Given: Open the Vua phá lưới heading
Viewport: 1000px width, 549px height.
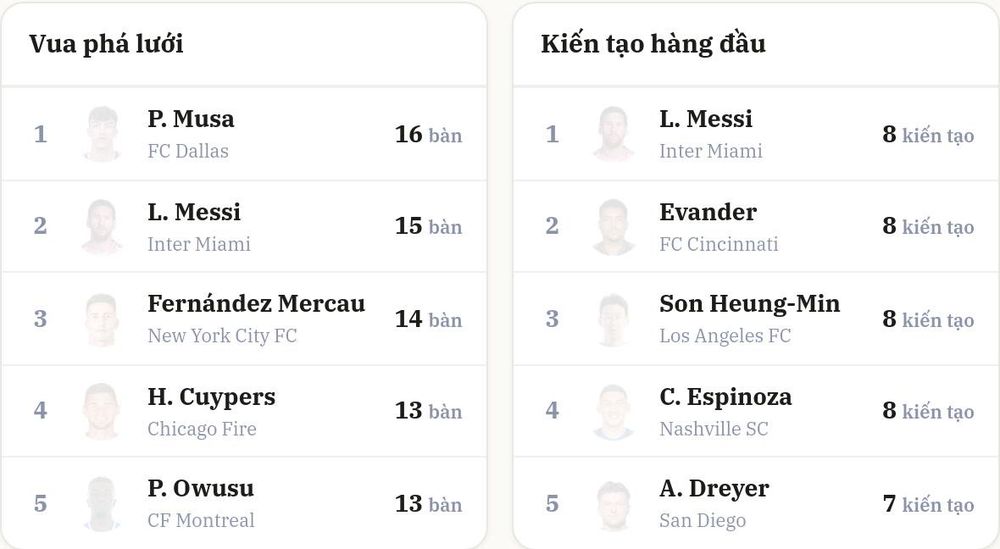Looking at the screenshot, I should [106, 44].
